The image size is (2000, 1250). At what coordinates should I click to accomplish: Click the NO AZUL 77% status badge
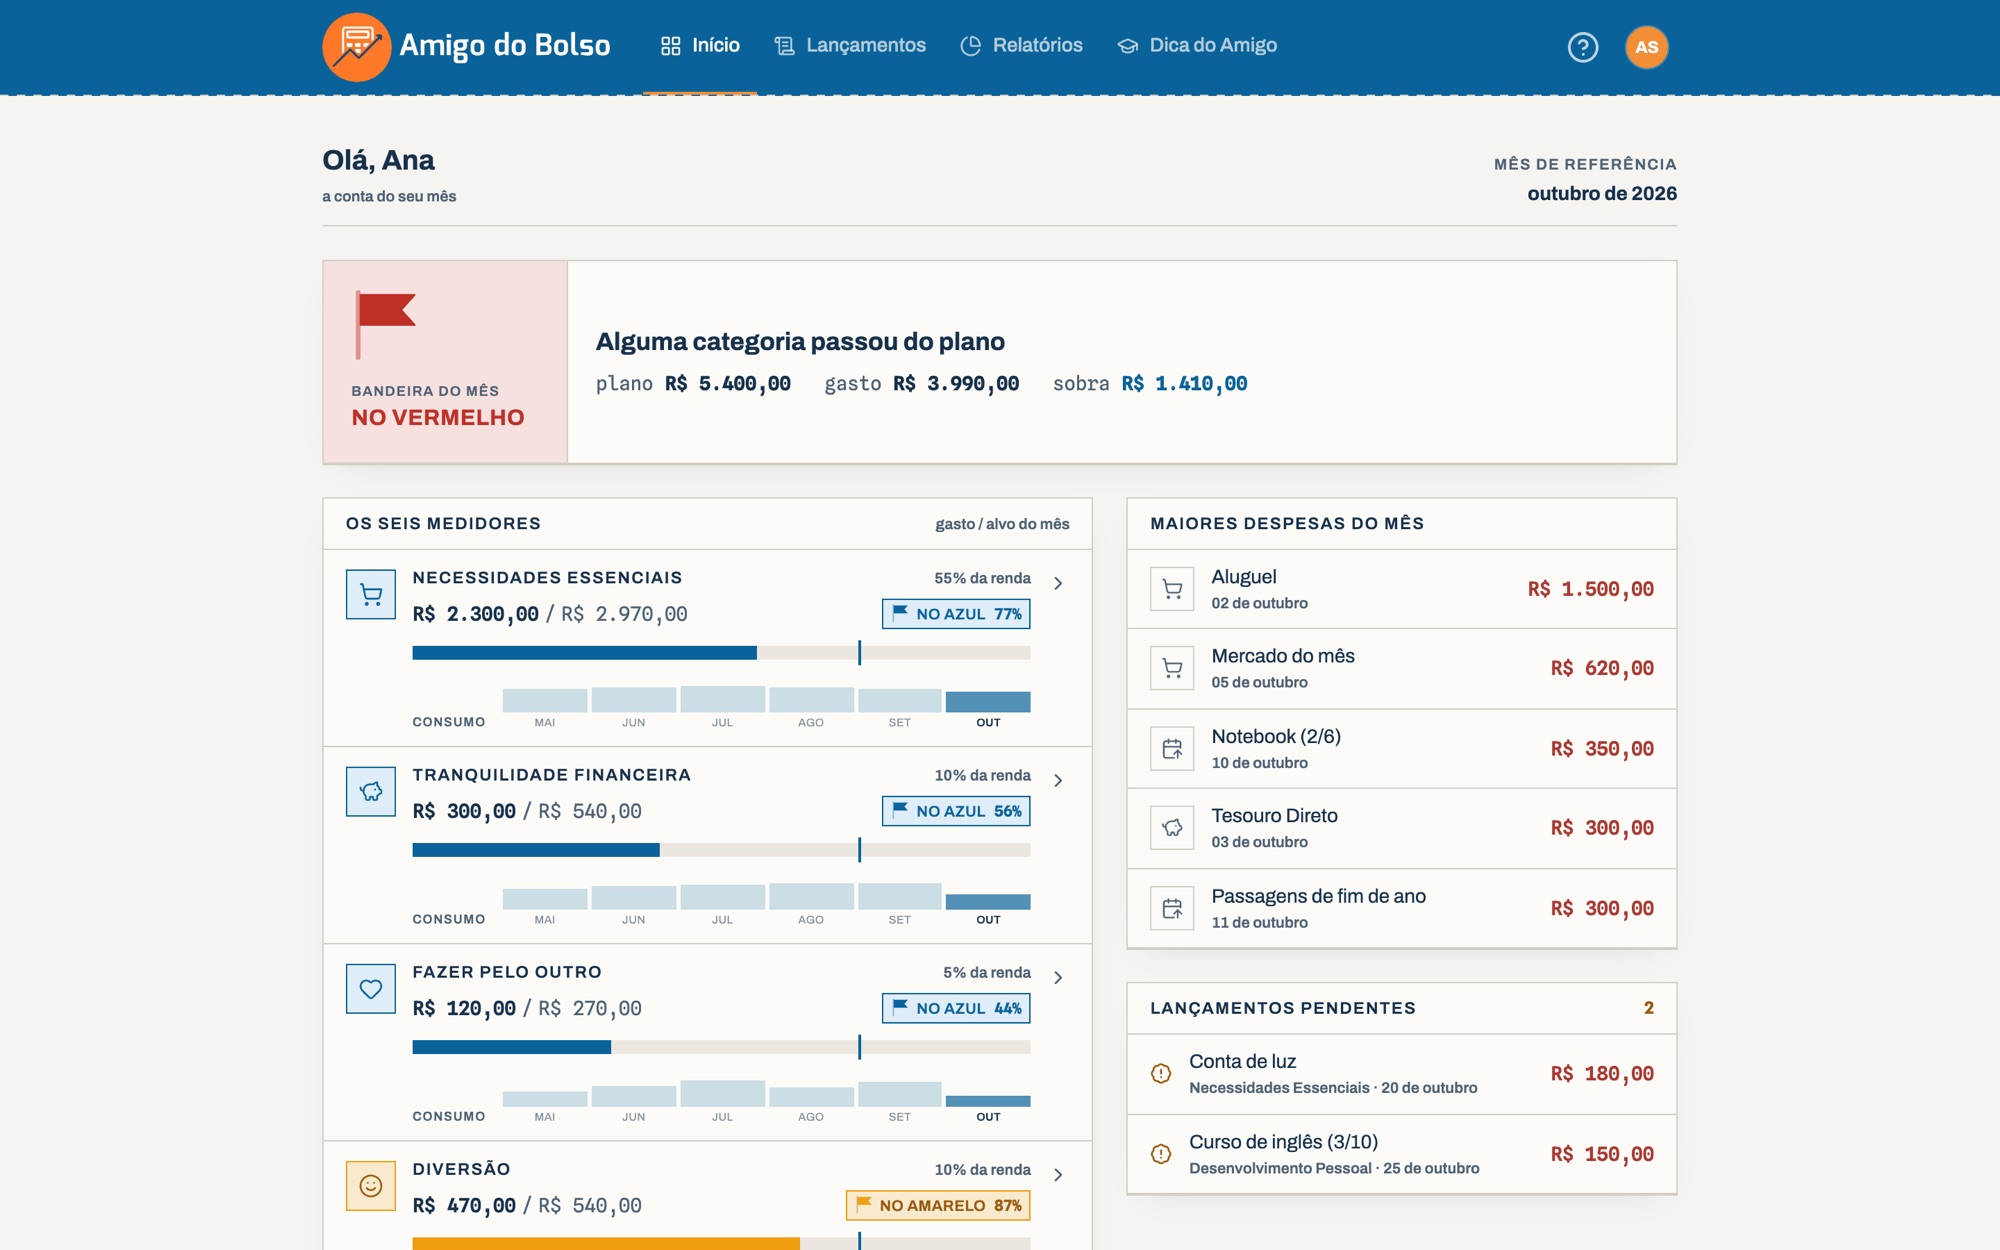(956, 614)
